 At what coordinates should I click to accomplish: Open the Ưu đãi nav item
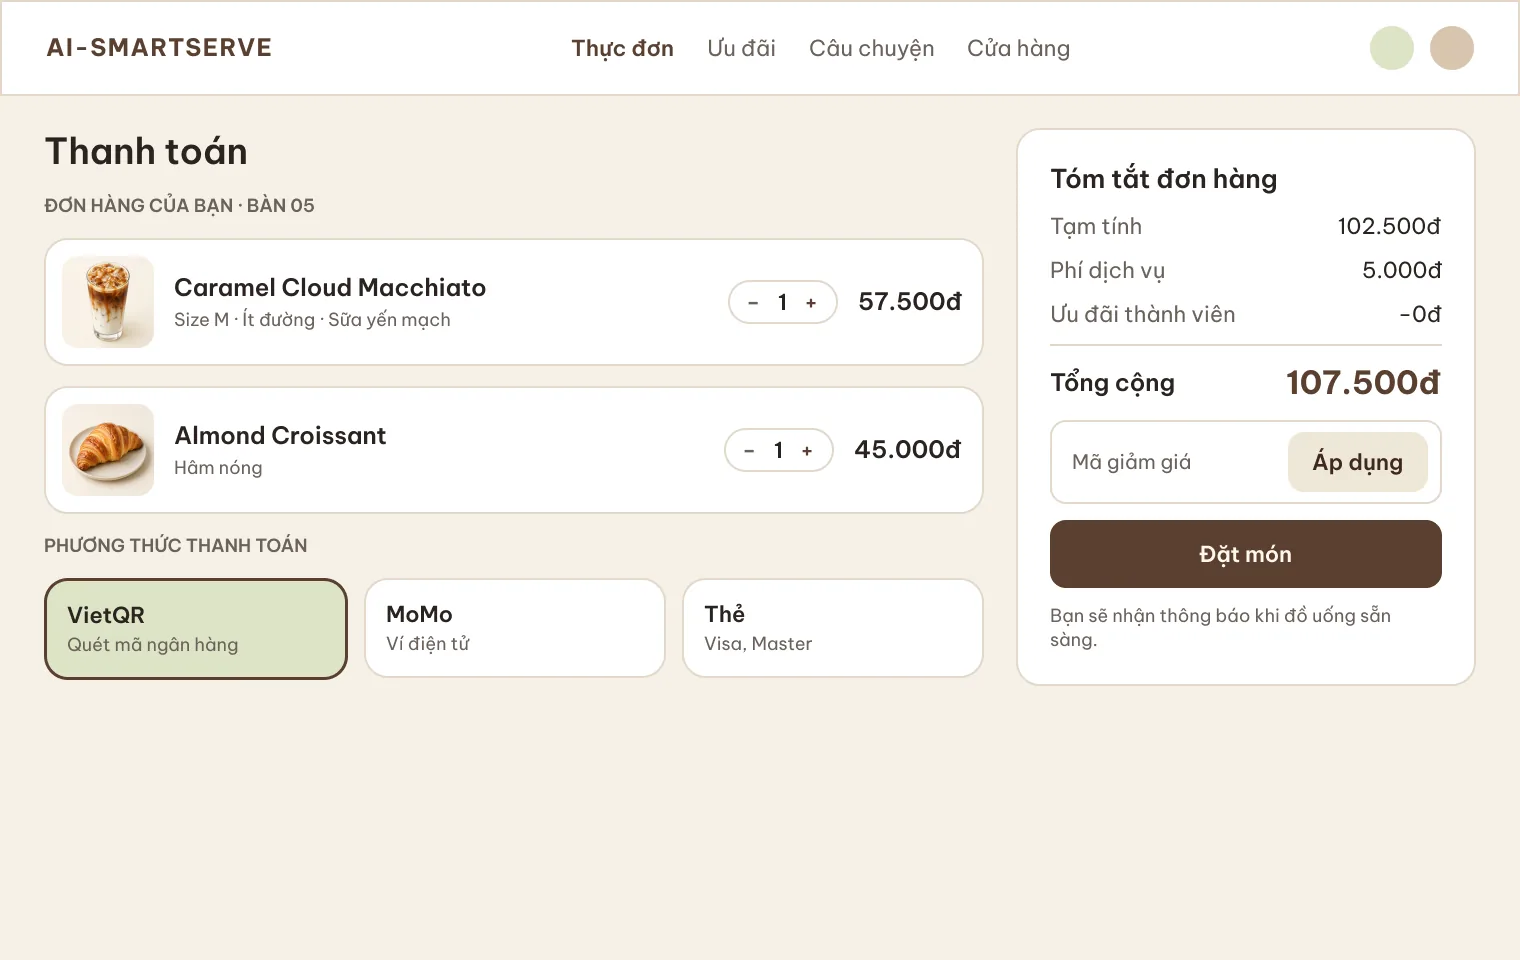pos(741,48)
